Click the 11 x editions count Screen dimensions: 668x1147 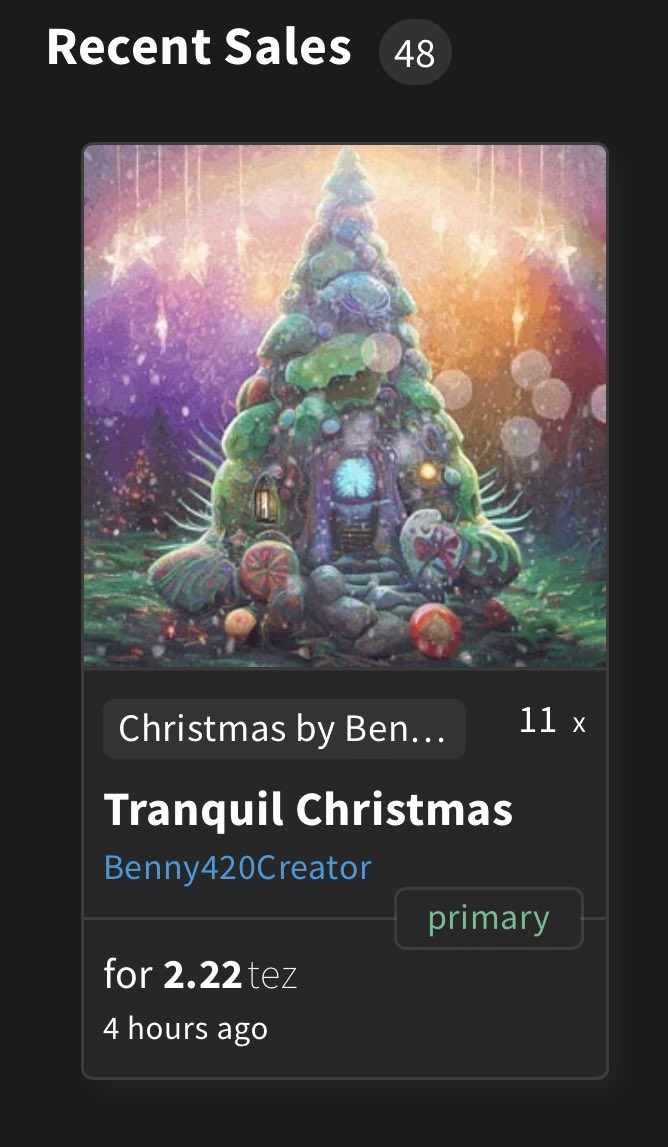552,722
